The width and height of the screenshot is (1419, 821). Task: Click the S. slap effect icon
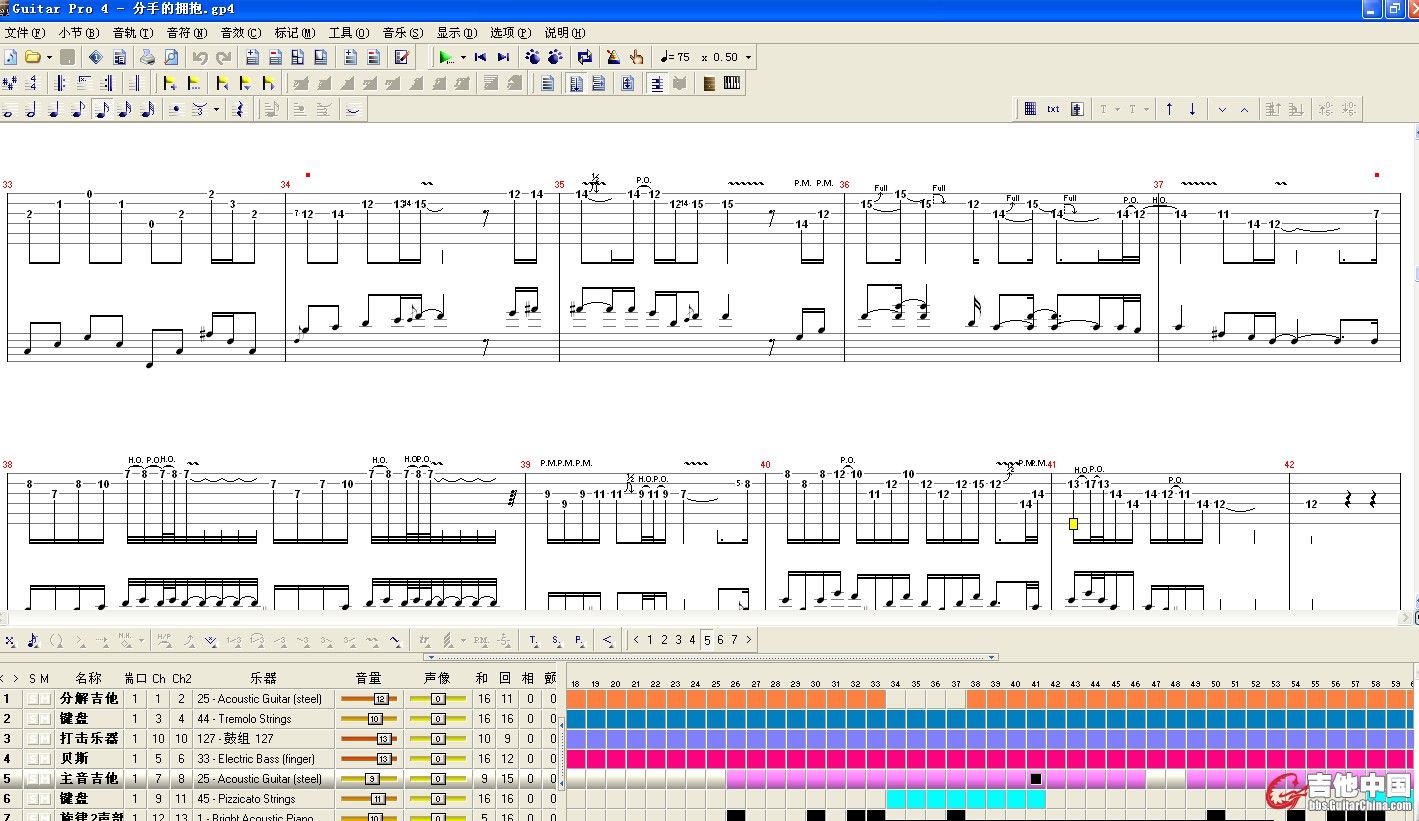tap(556, 640)
